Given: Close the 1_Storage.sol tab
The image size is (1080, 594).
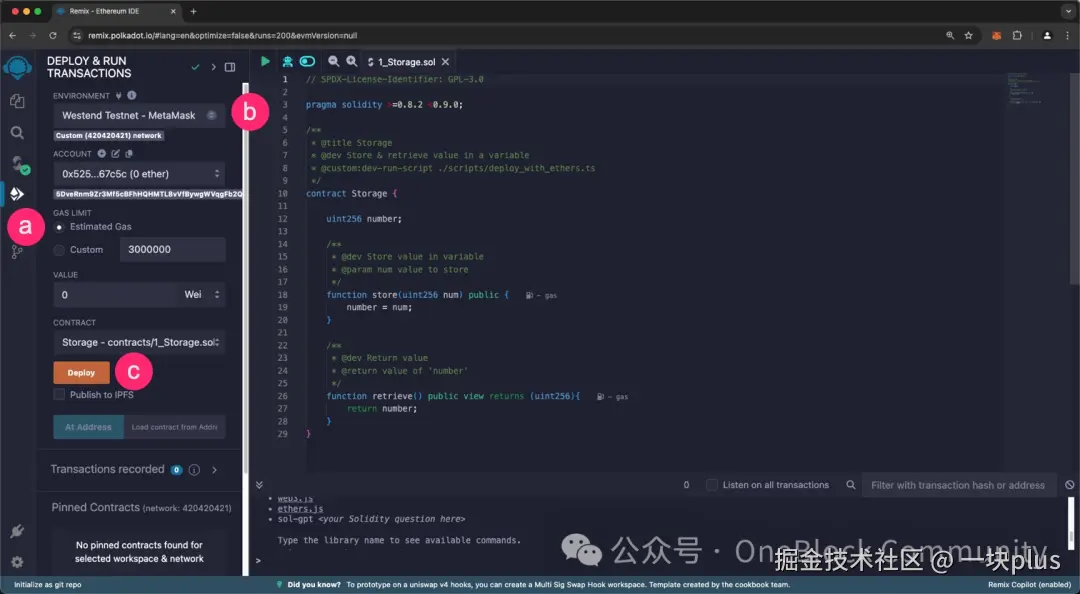Looking at the screenshot, I should point(446,62).
